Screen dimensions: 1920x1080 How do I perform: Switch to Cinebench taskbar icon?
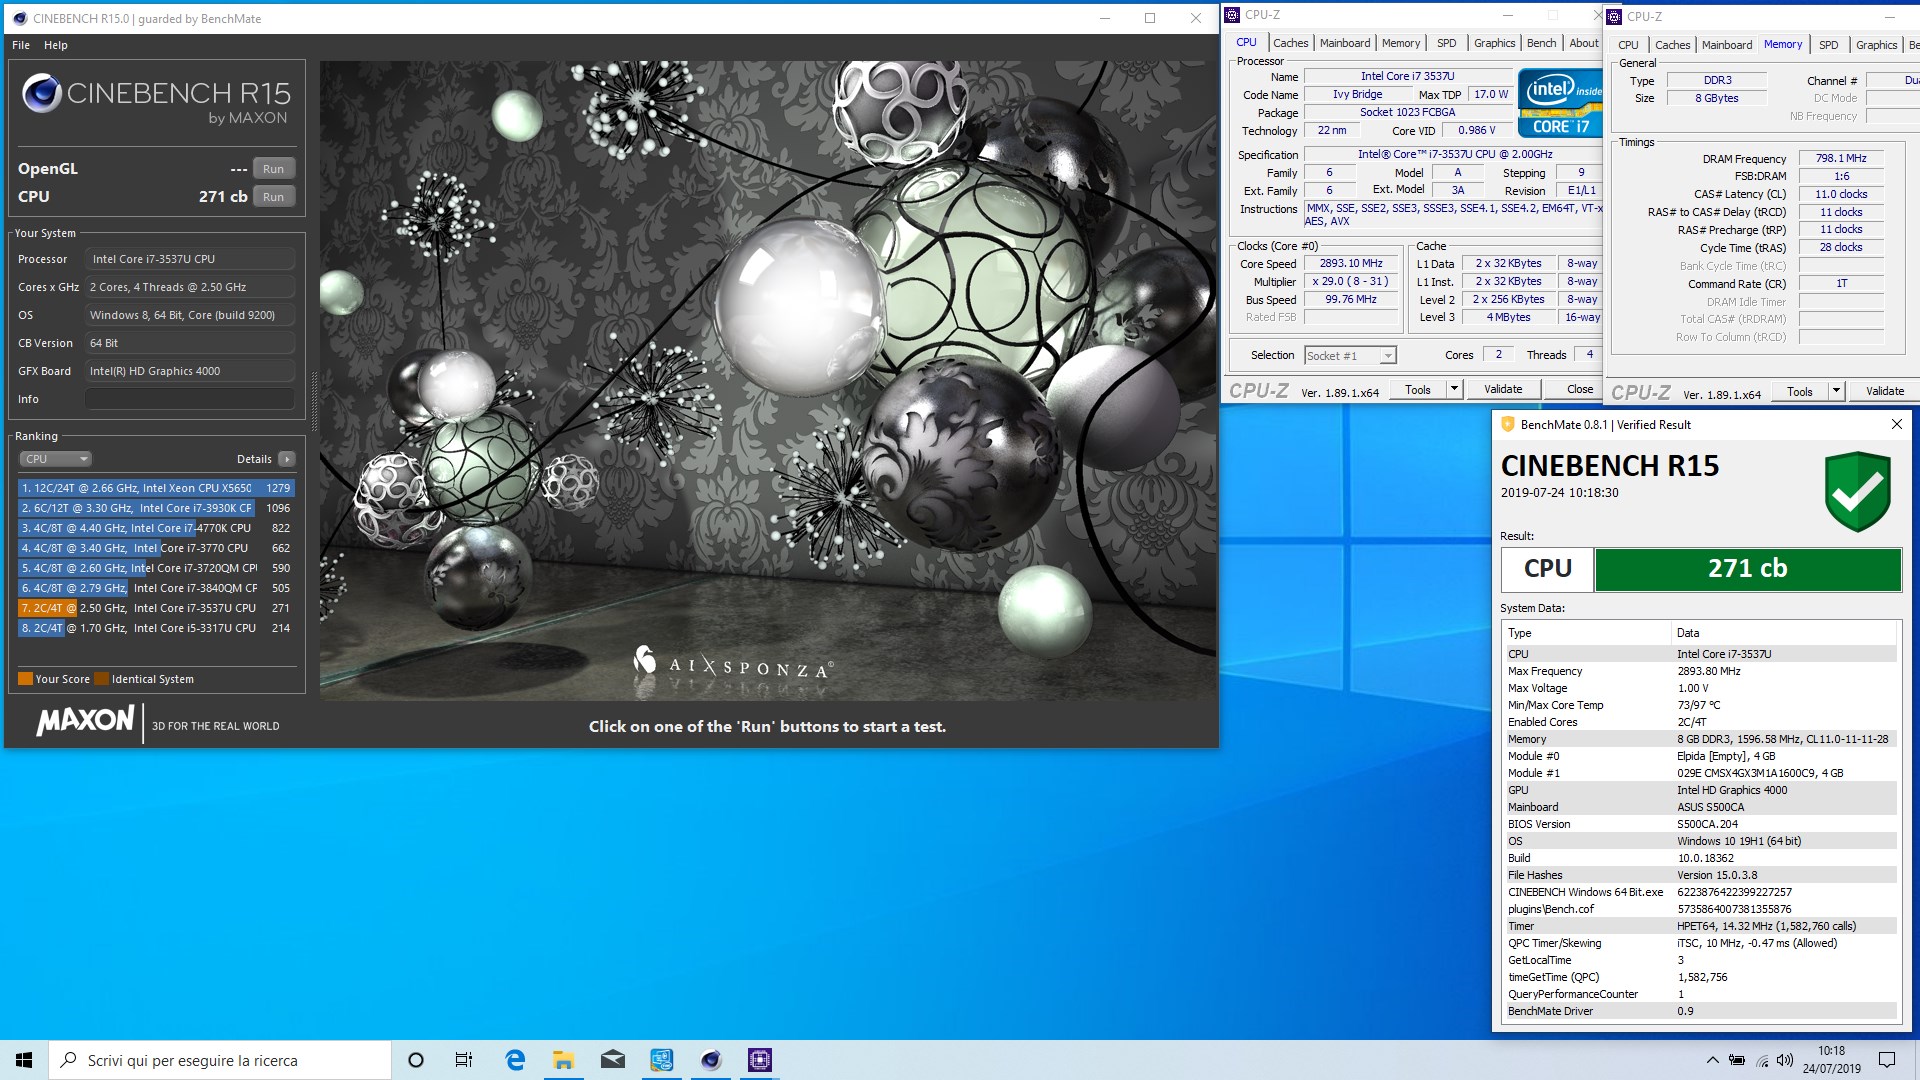pos(711,1060)
